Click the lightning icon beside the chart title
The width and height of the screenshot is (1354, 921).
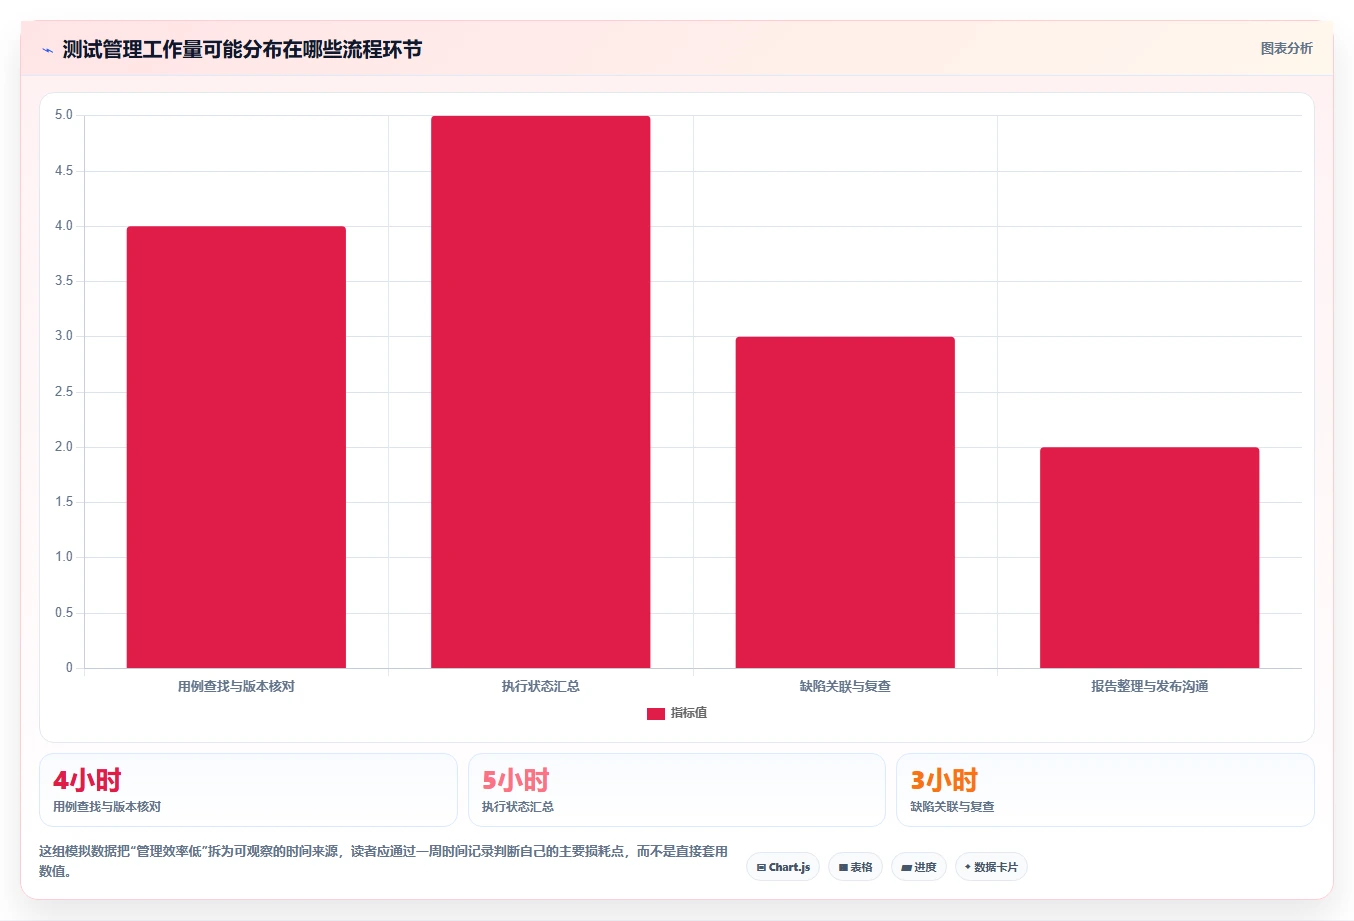pos(47,50)
